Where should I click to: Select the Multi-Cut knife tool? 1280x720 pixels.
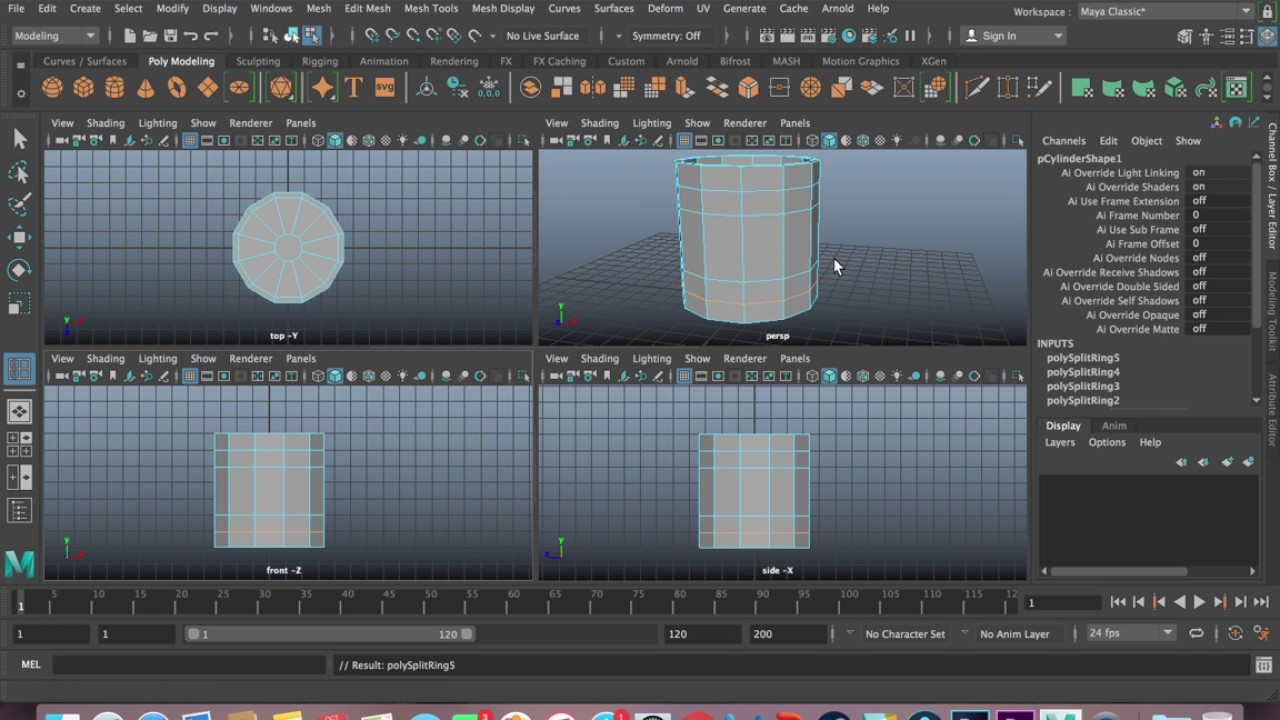point(976,88)
